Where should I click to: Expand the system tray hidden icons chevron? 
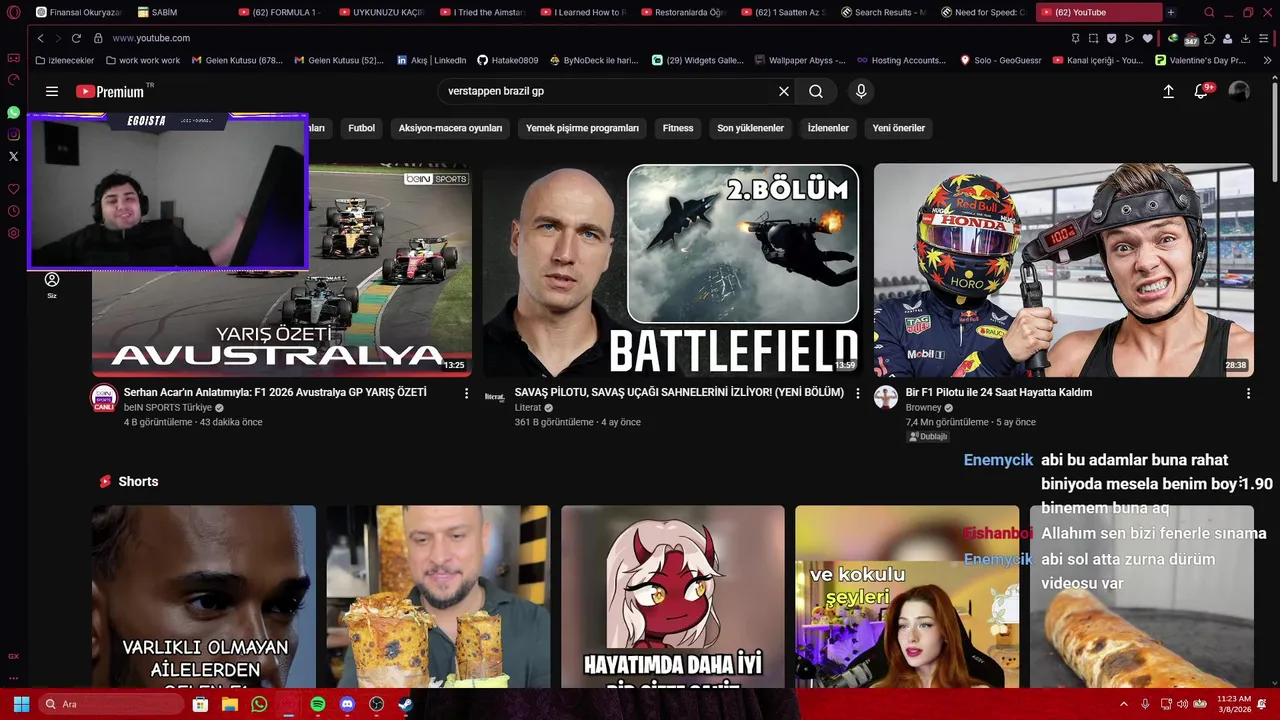tap(1124, 704)
